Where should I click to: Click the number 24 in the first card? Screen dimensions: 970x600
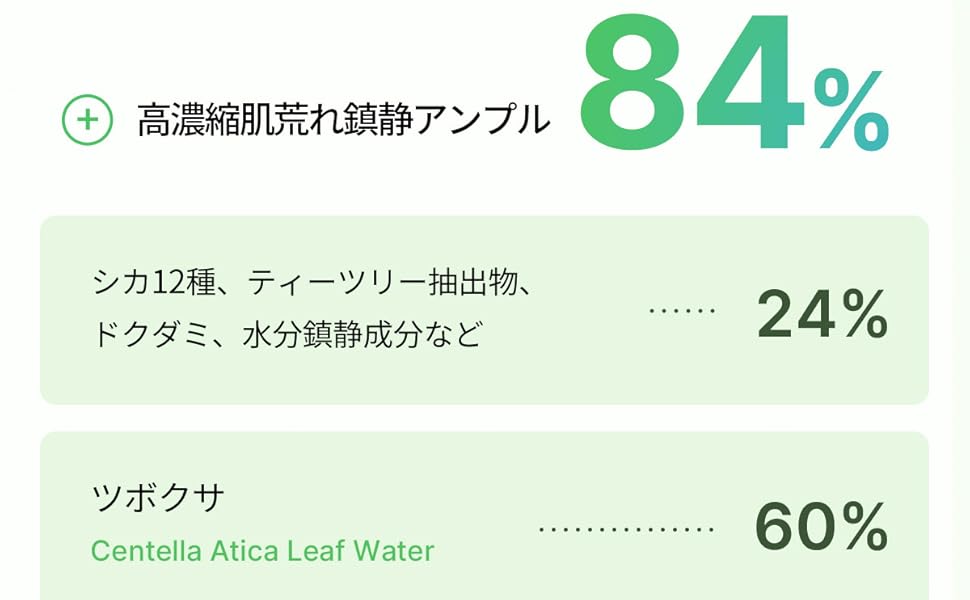point(790,315)
